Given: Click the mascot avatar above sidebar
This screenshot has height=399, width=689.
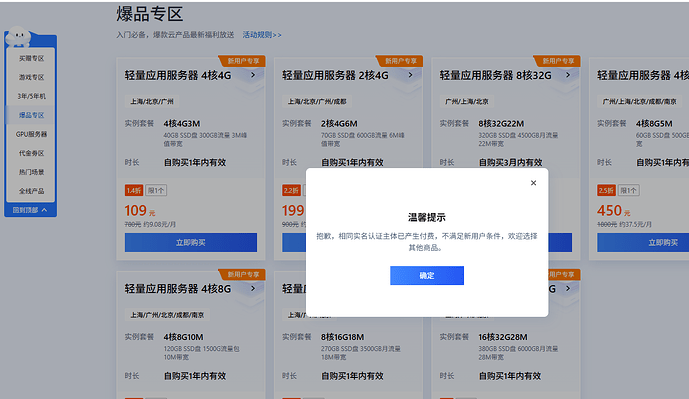Looking at the screenshot, I should (x=18, y=36).
